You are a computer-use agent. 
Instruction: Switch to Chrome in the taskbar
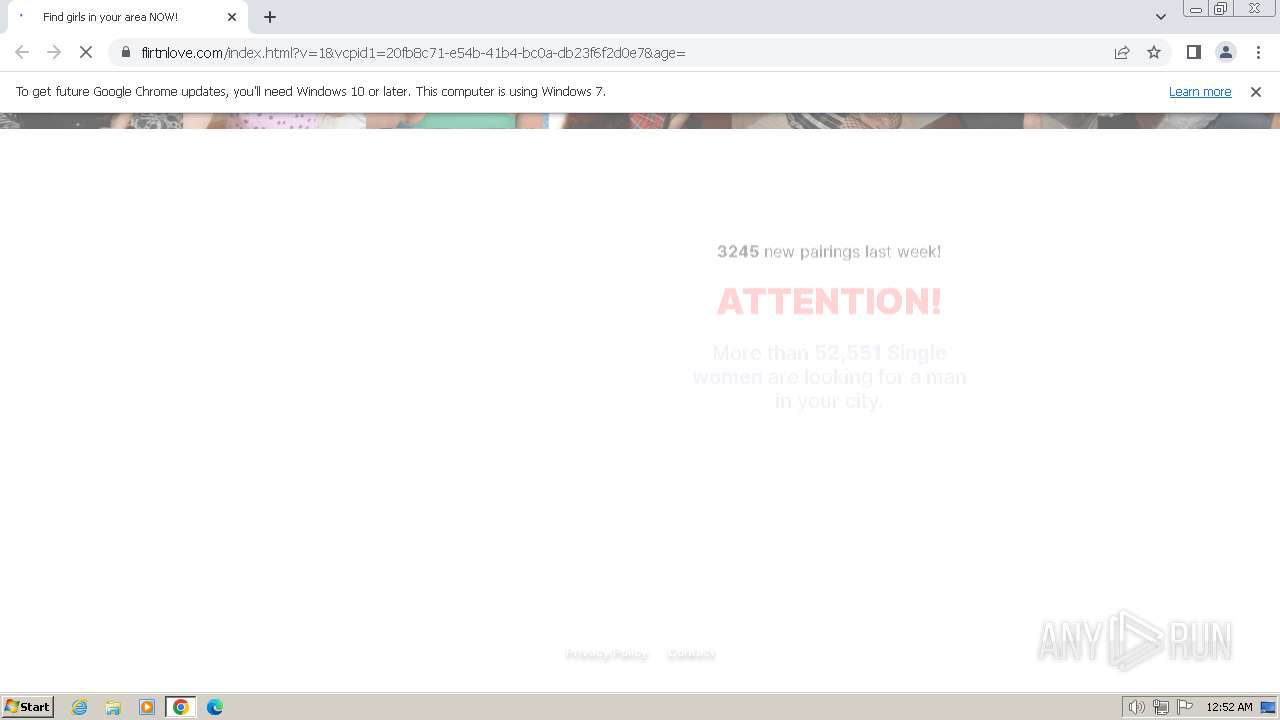coord(181,707)
